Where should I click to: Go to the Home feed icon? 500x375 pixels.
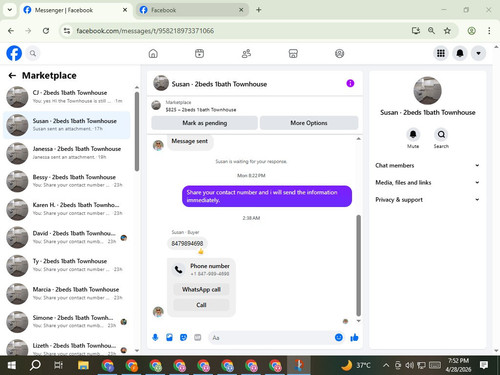153,53
